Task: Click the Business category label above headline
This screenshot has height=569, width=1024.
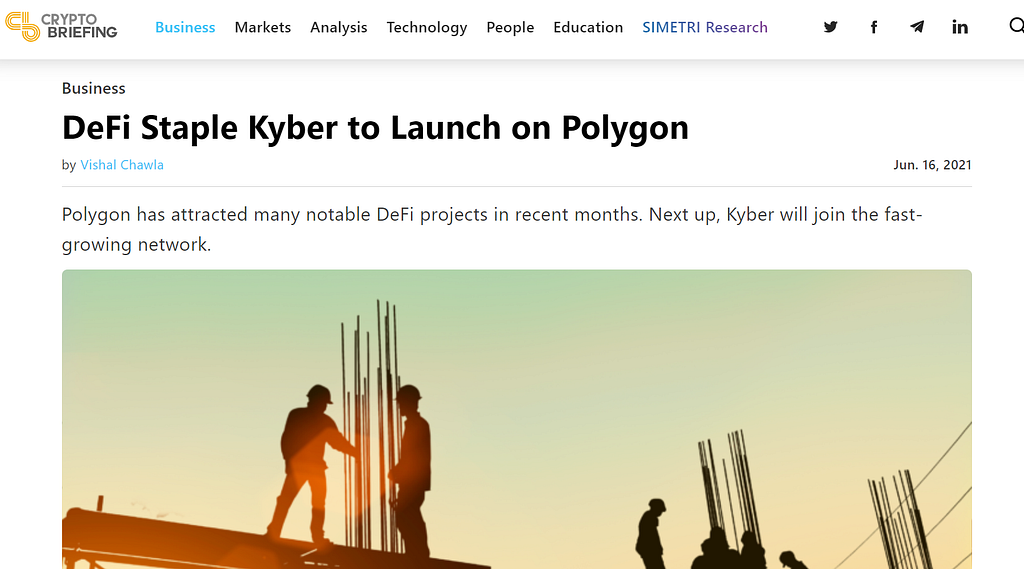Action: point(93,88)
